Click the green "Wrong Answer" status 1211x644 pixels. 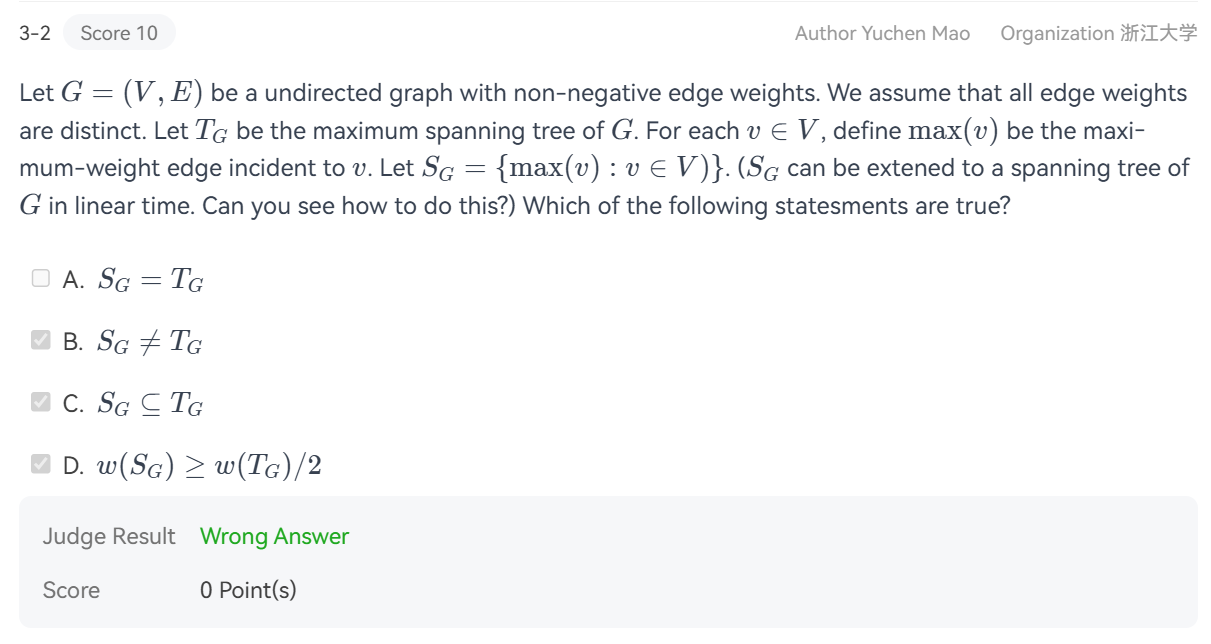pos(274,537)
